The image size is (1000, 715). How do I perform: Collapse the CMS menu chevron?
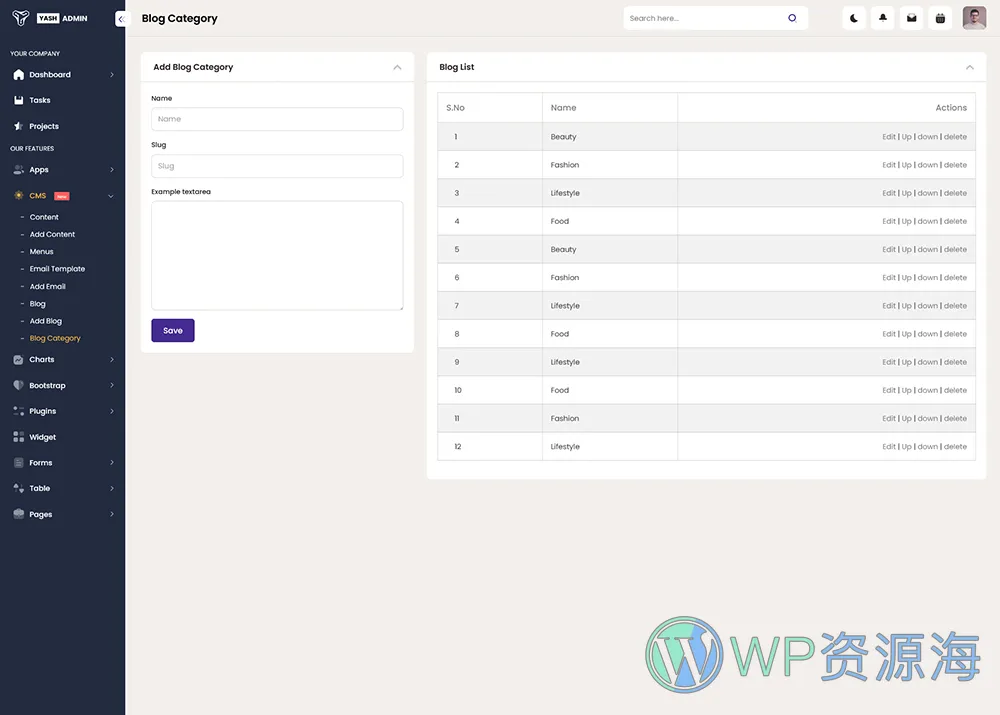coord(111,196)
